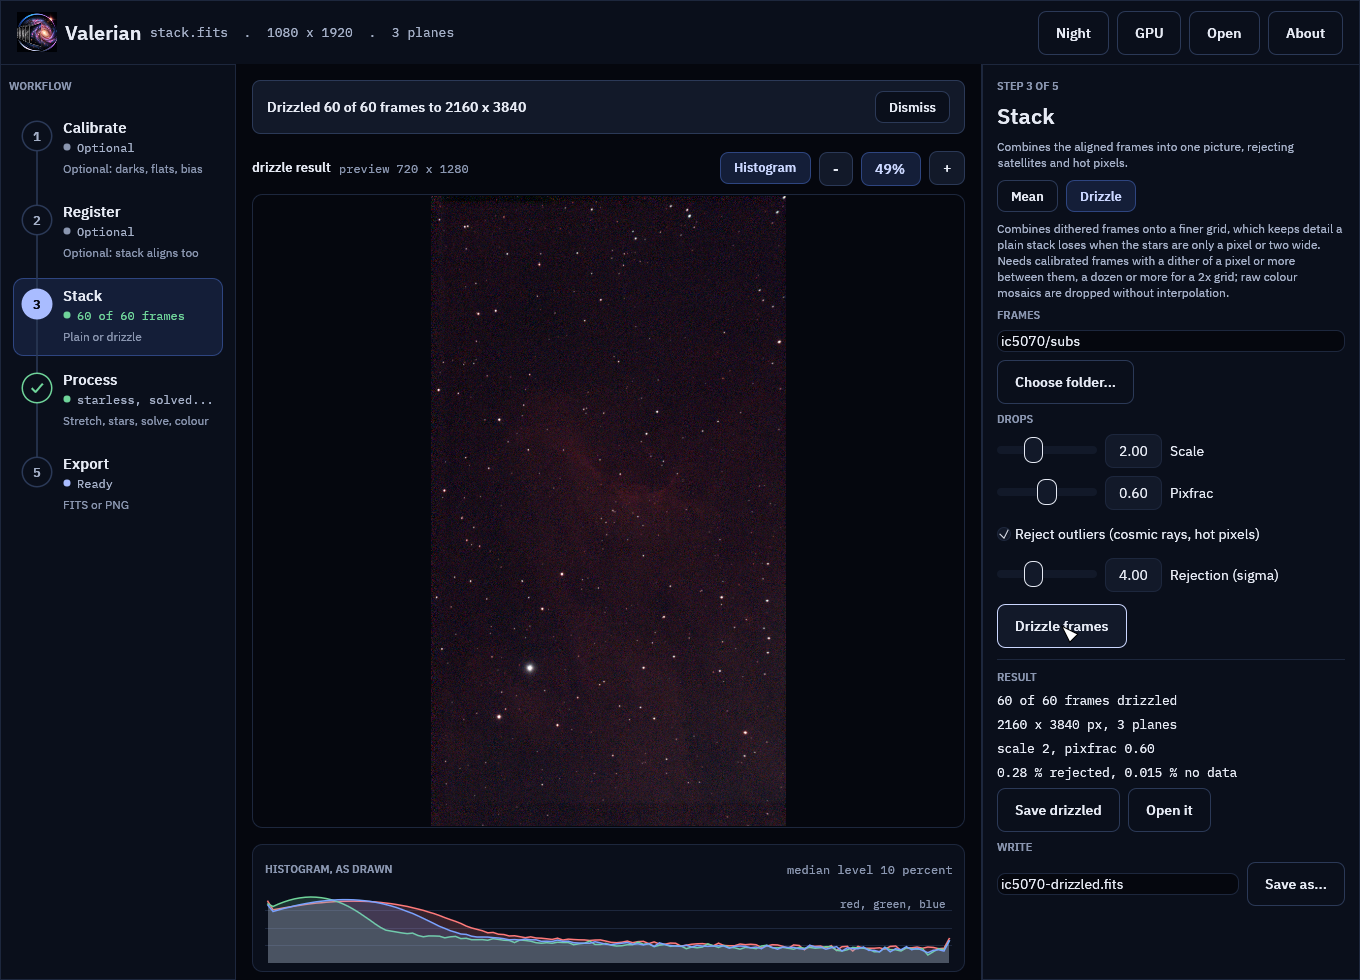Toggle the Histogram display button
The image size is (1360, 980).
(765, 168)
